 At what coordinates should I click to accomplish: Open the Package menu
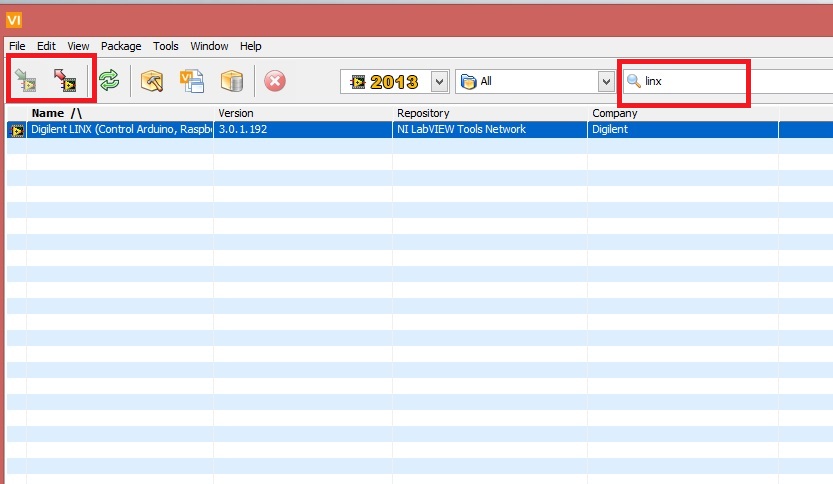click(121, 46)
